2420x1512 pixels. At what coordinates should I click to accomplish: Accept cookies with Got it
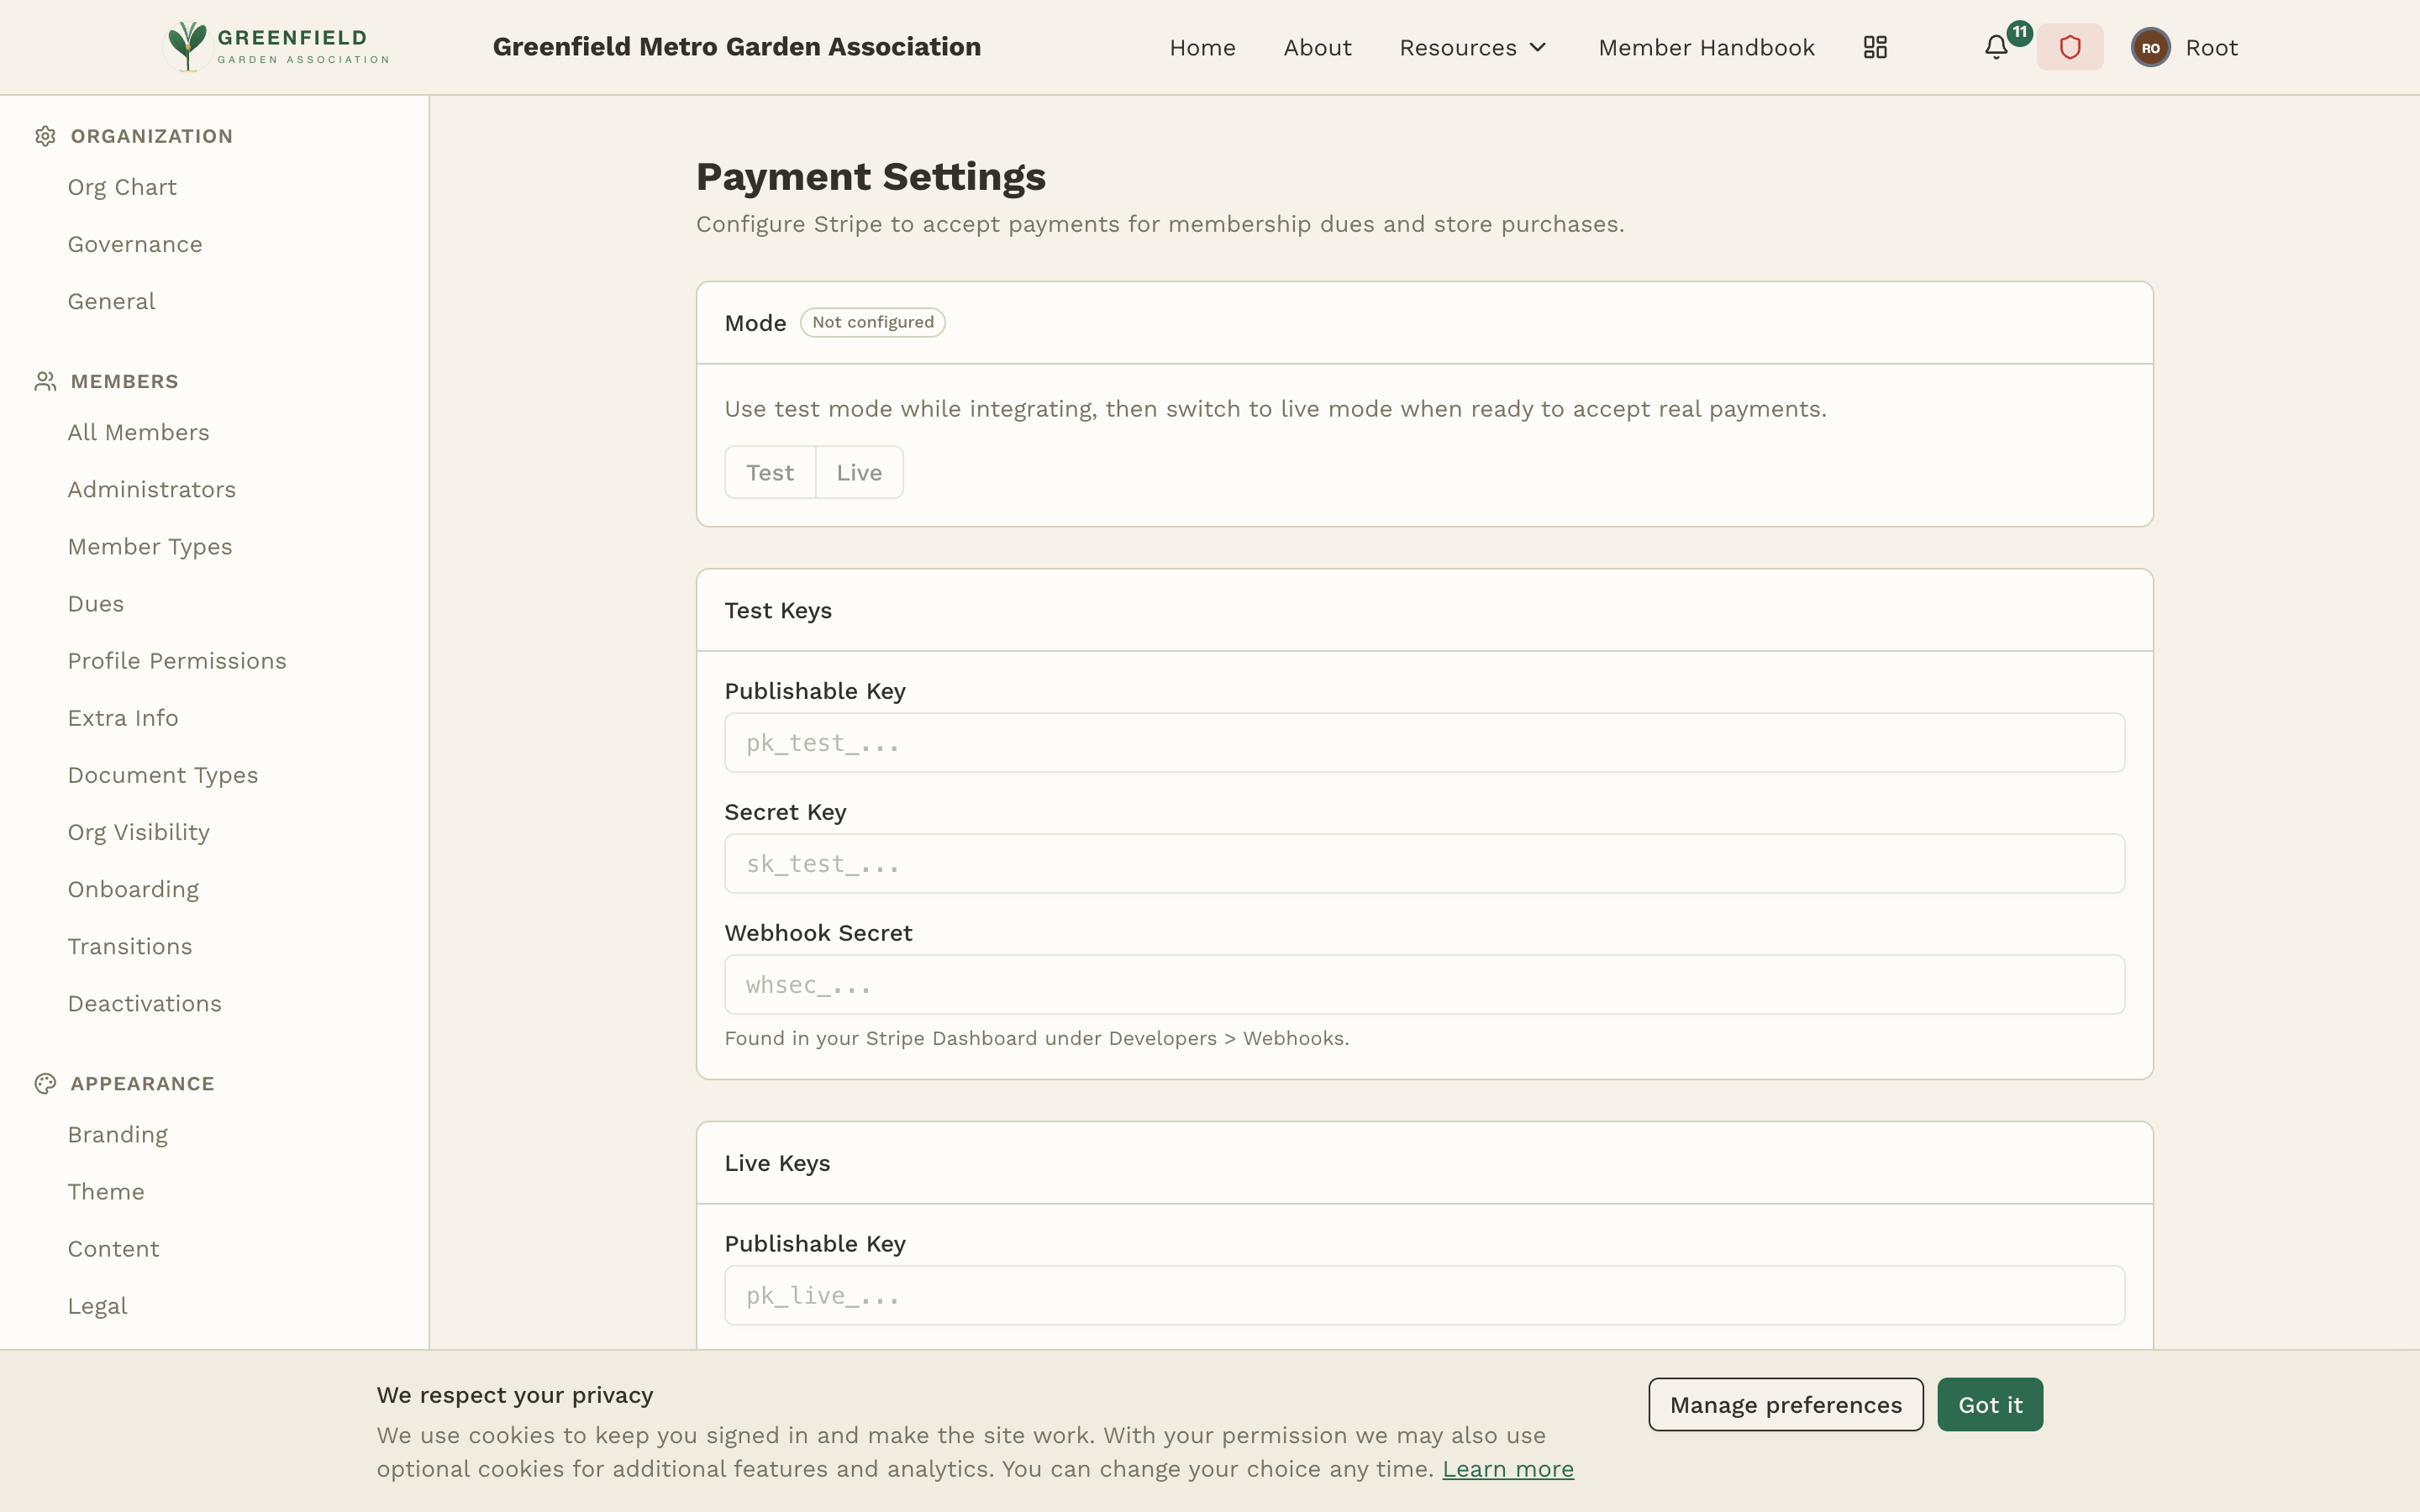(x=1990, y=1404)
